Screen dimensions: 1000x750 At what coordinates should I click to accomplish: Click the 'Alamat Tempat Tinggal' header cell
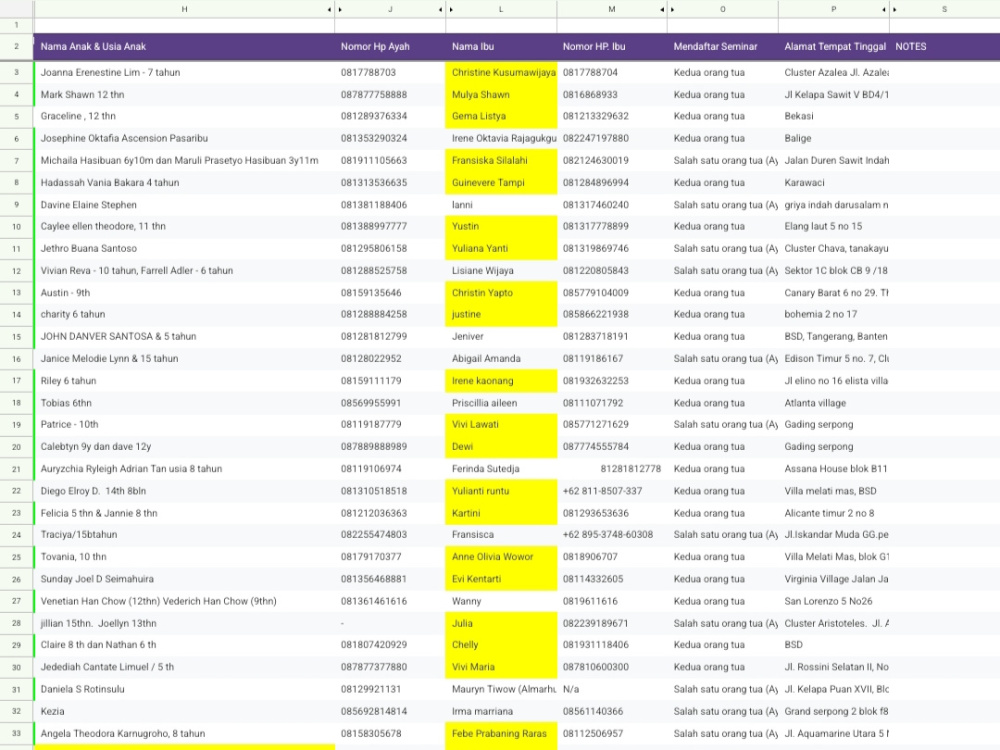[834, 47]
